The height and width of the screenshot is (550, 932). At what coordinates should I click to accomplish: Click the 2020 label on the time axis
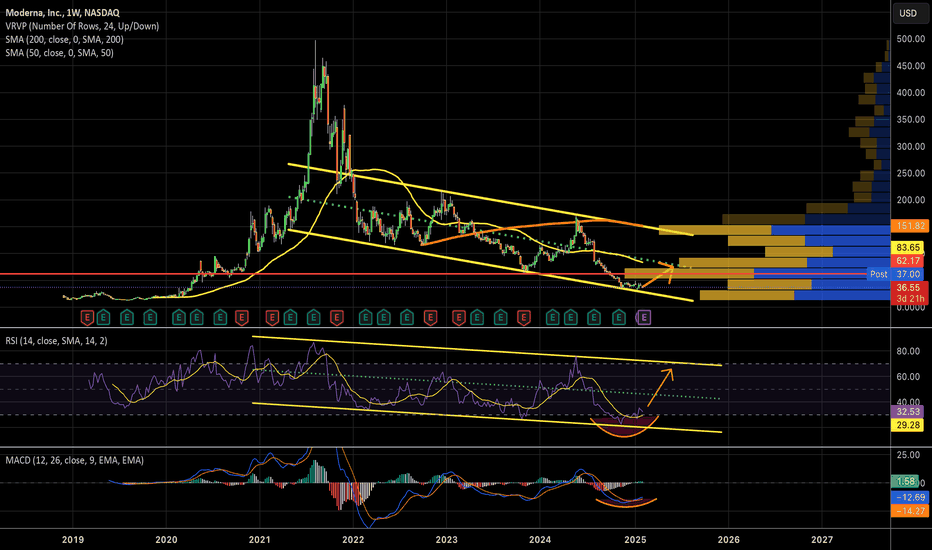click(166, 540)
